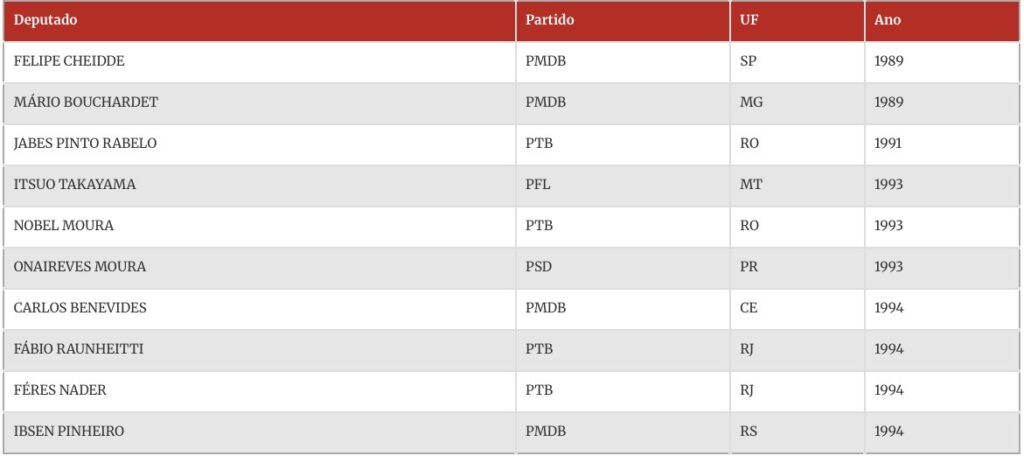This screenshot has width=1024, height=456.
Task: Select the RS state cell
Action: [749, 431]
